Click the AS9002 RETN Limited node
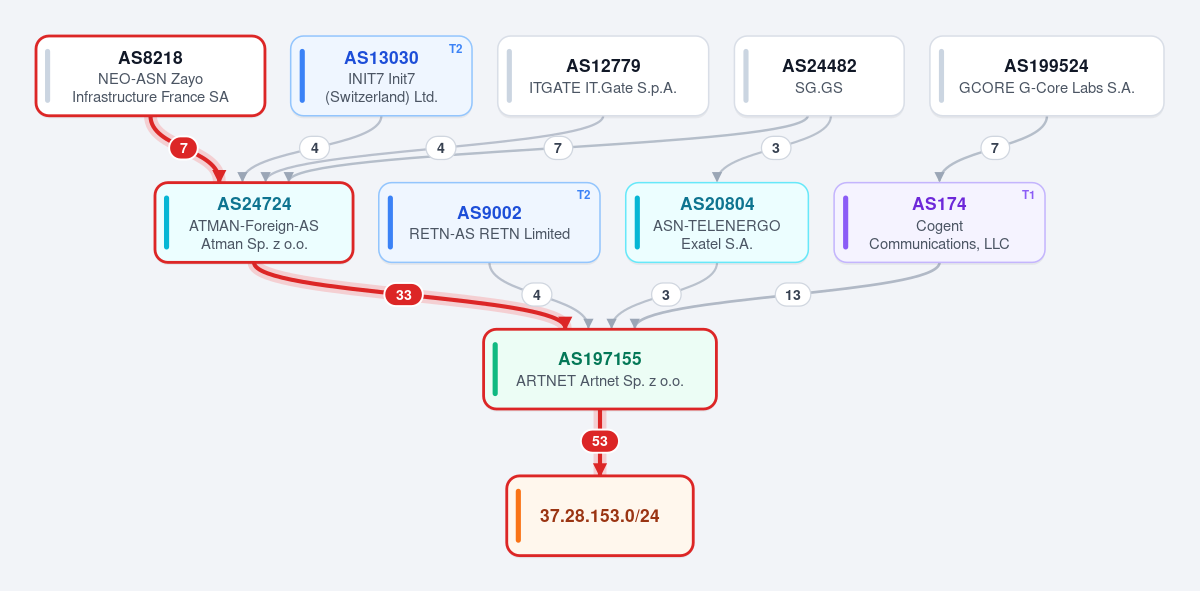The height and width of the screenshot is (591, 1200). pos(489,222)
